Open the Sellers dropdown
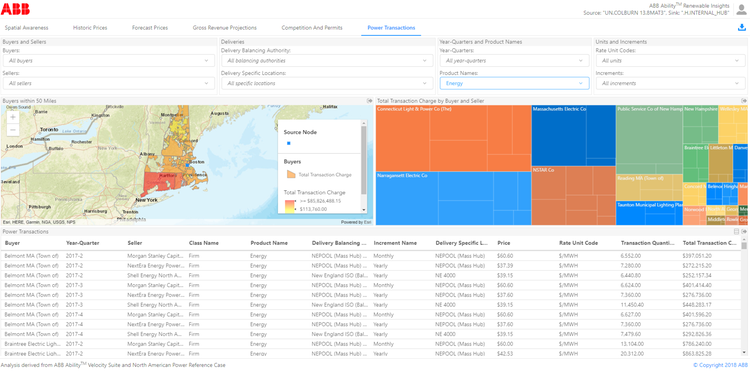Image resolution: width=750 pixels, height=371 pixels. pyautogui.click(x=109, y=83)
